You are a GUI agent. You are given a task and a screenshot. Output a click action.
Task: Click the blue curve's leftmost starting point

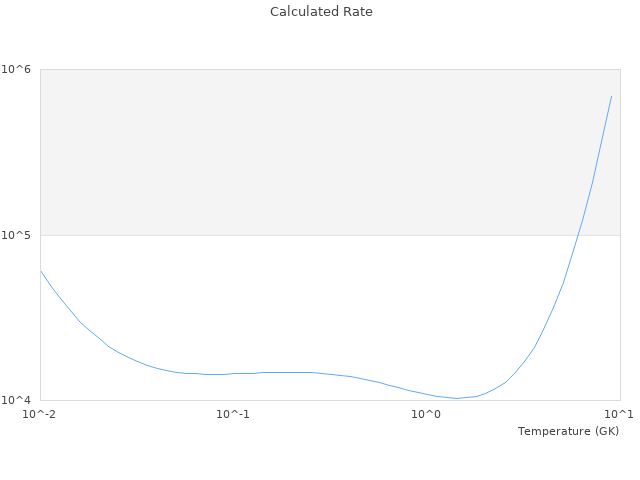[41, 270]
